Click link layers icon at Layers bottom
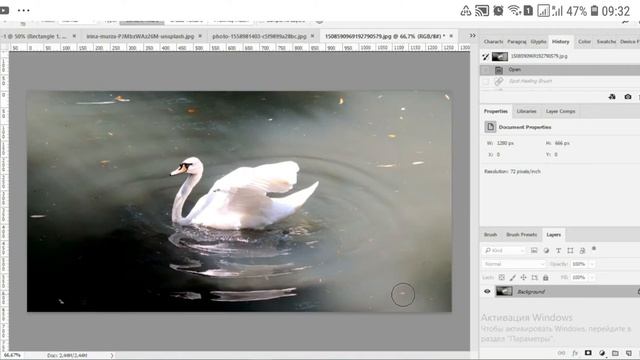This screenshot has width=640, height=360. (x=562, y=353)
